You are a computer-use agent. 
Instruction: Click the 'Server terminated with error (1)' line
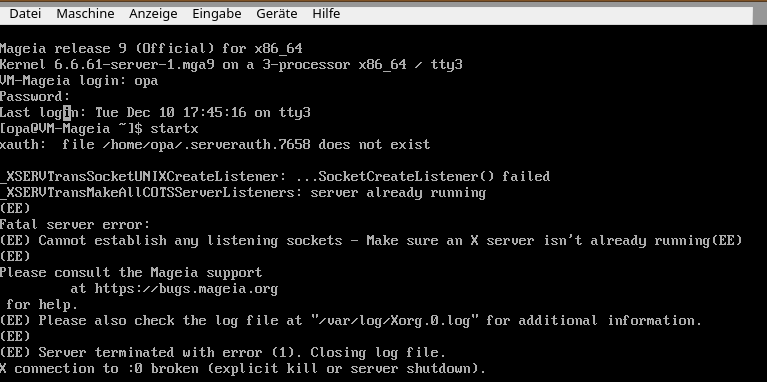[223, 353]
